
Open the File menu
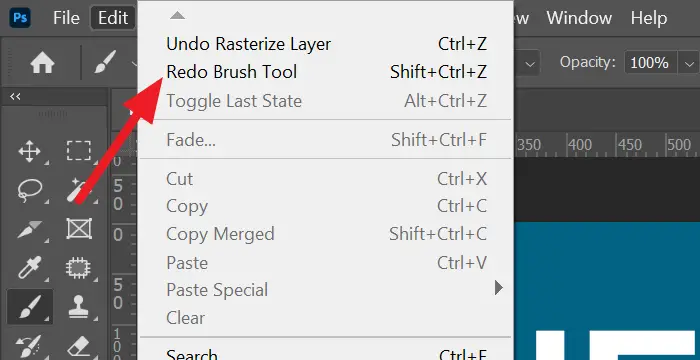(66, 18)
